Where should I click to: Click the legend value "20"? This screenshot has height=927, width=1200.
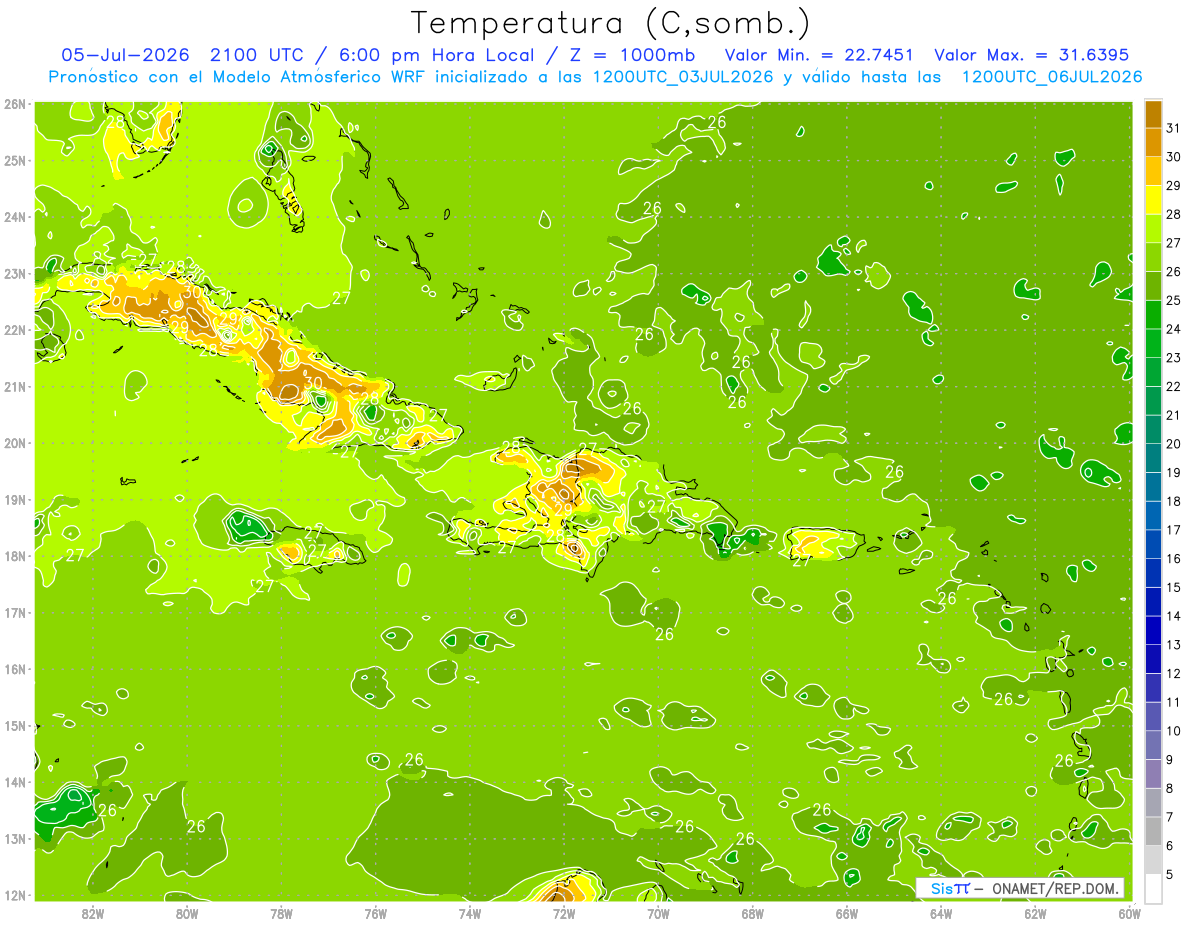[x=1173, y=443]
